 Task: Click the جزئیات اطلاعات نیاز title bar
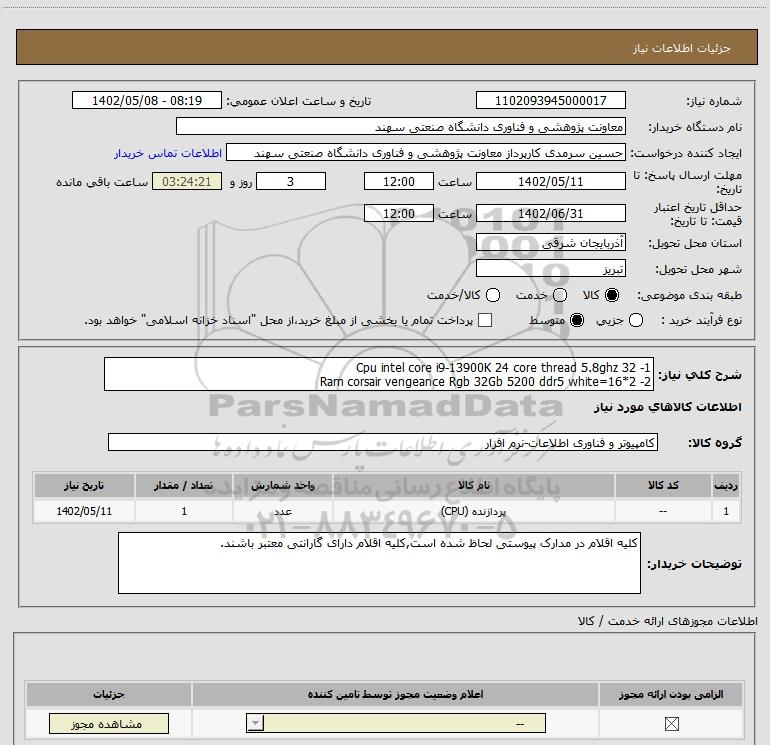coord(386,47)
